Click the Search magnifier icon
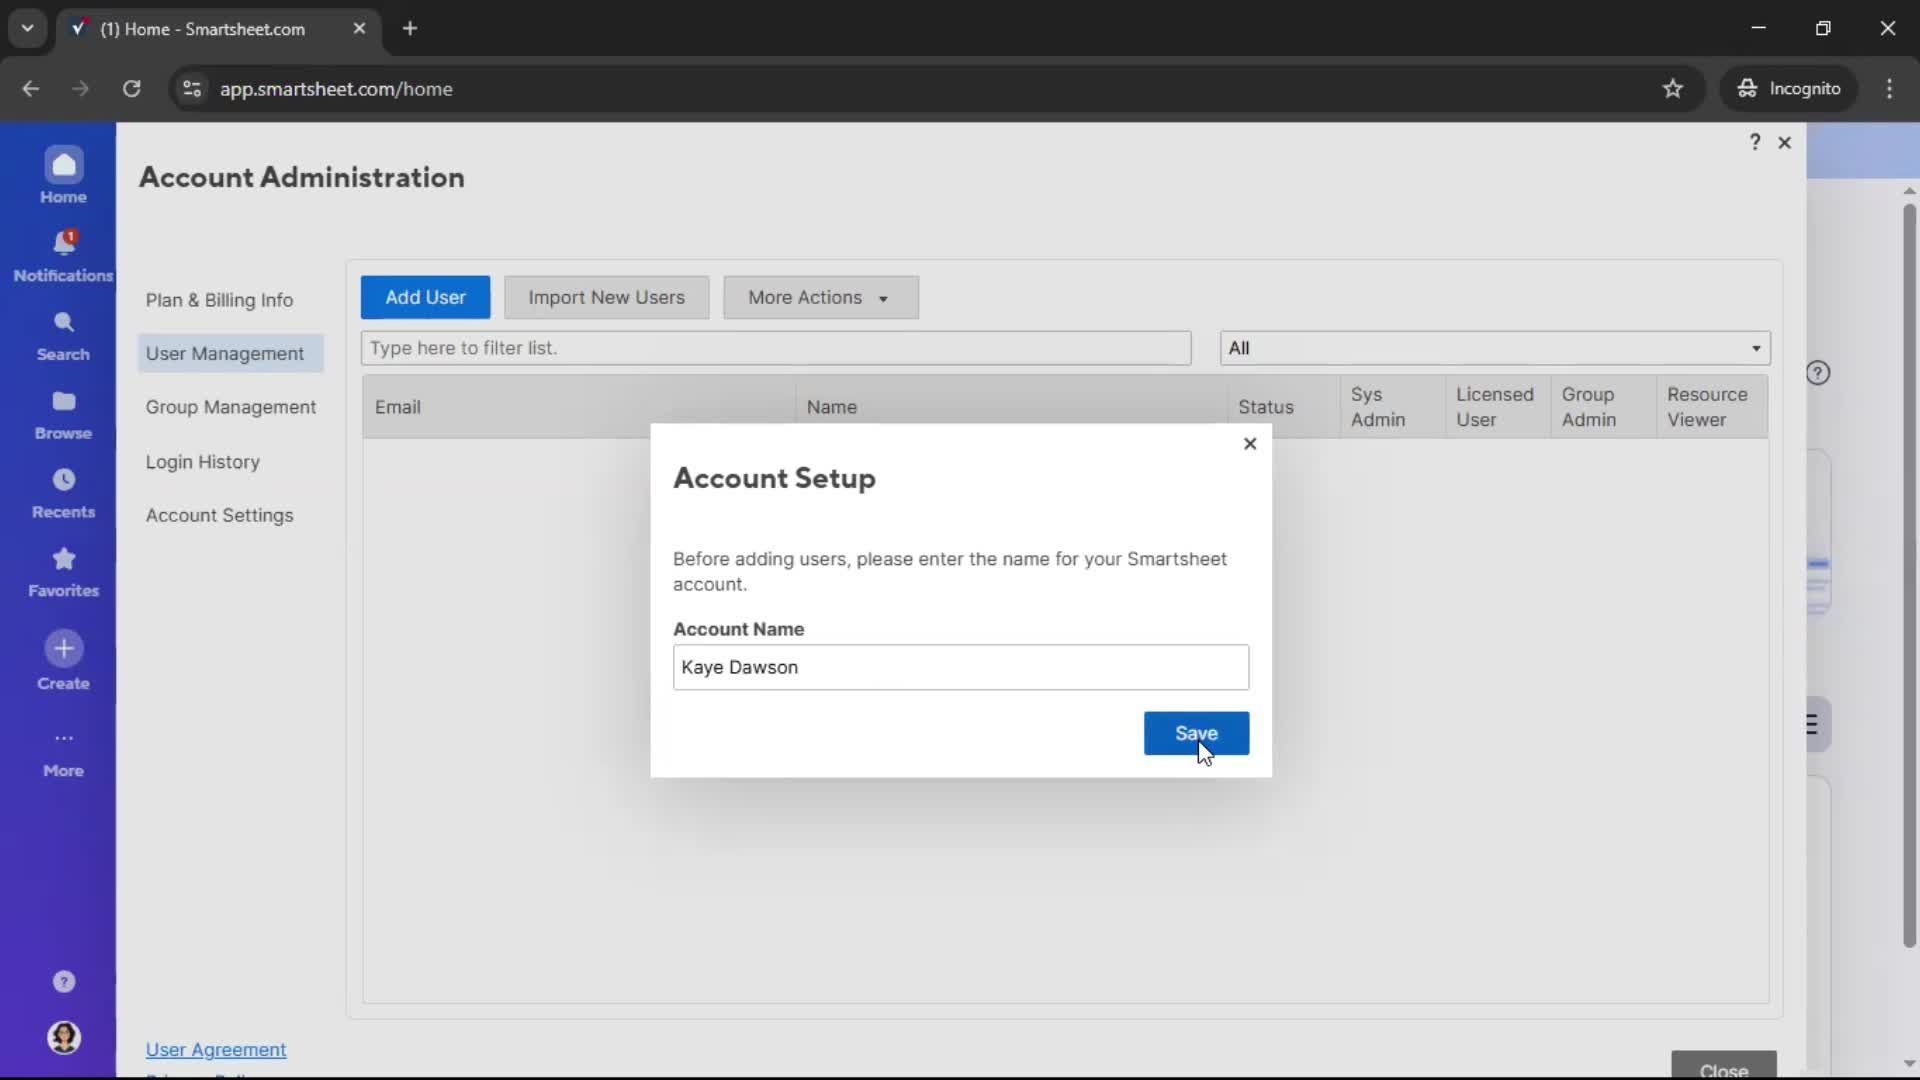This screenshot has width=1920, height=1080. (63, 323)
